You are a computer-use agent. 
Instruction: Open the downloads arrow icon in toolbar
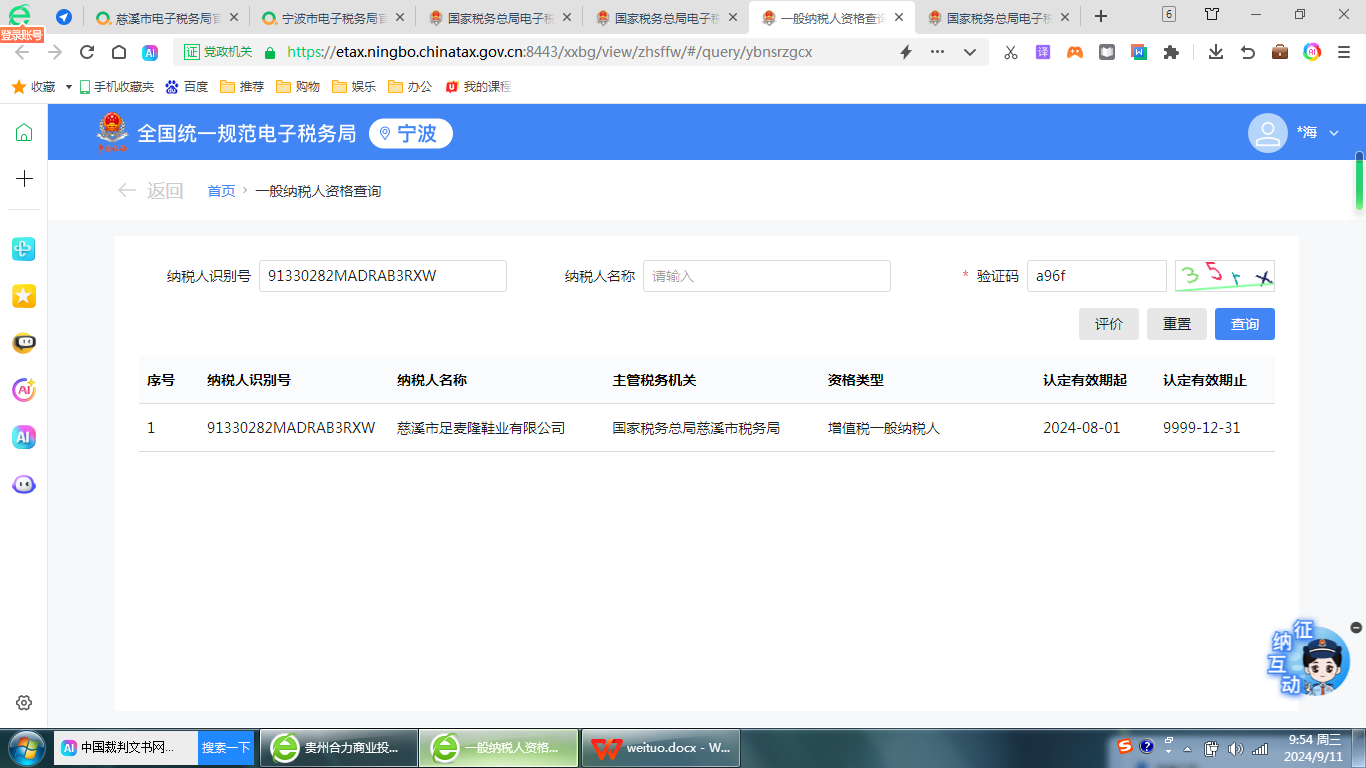pos(1215,52)
